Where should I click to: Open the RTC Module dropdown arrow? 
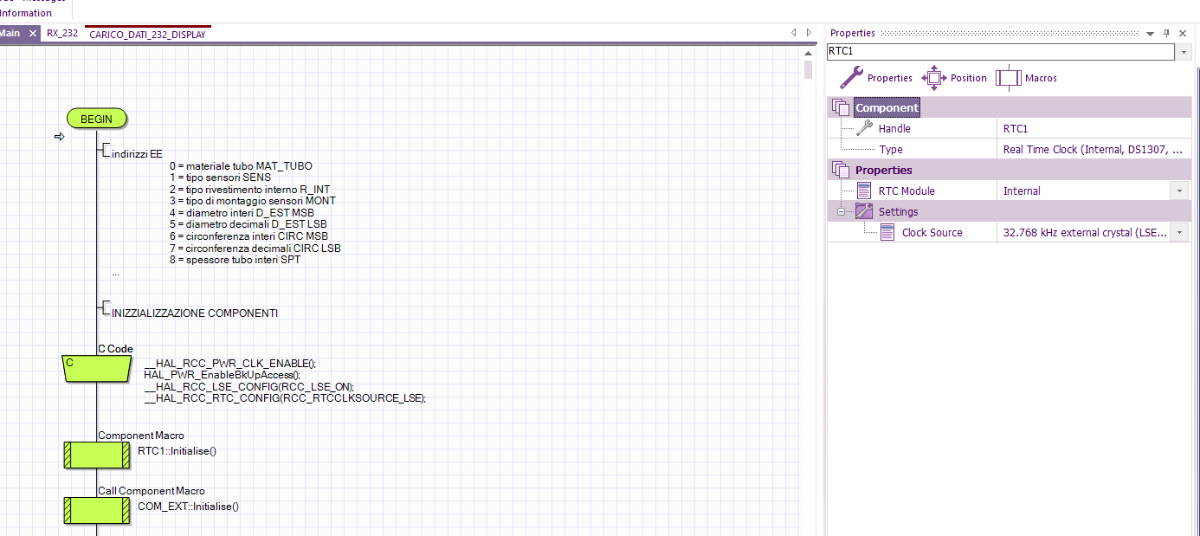click(x=1180, y=191)
